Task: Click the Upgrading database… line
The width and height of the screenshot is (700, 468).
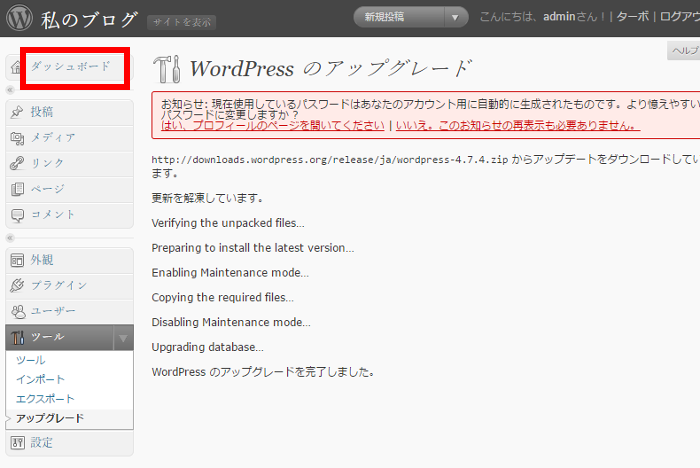Action: point(208,347)
